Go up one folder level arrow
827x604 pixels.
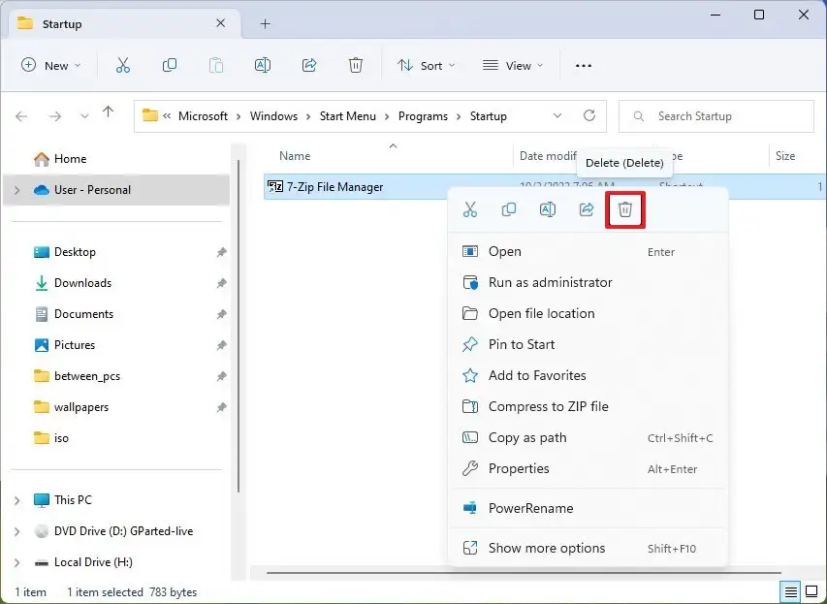[x=108, y=112]
